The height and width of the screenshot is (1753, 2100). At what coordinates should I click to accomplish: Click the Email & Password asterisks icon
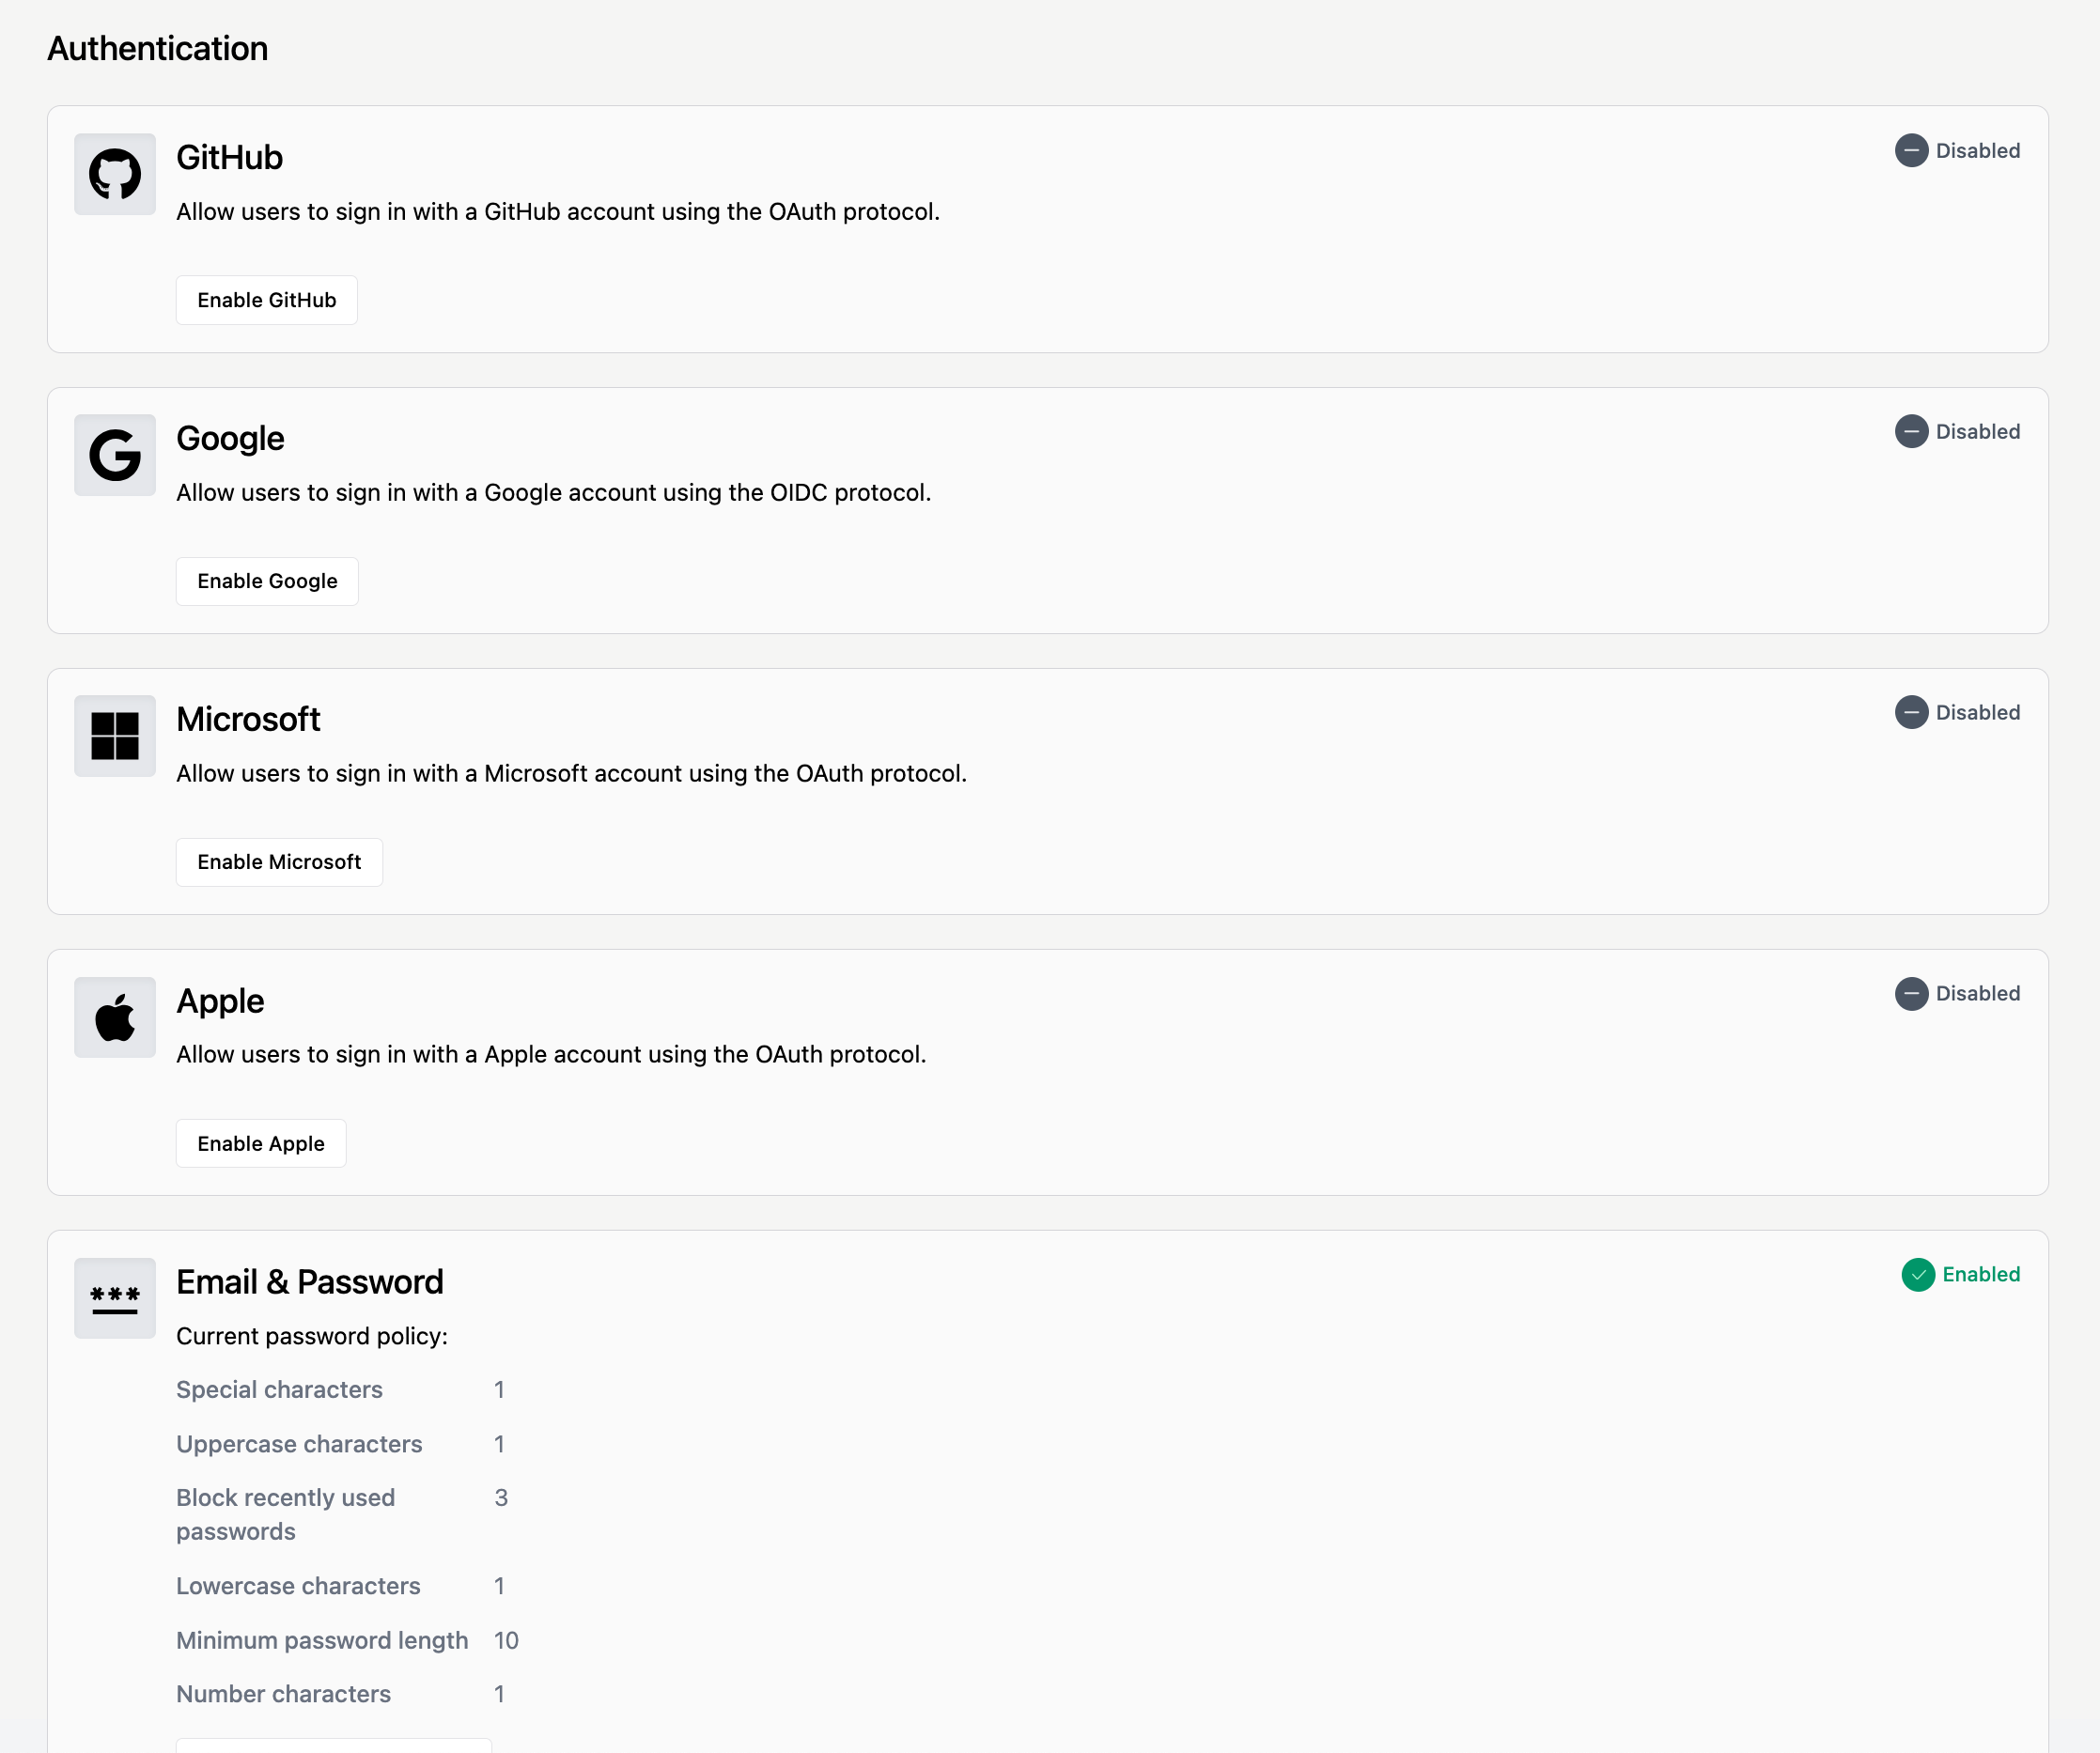point(114,1298)
